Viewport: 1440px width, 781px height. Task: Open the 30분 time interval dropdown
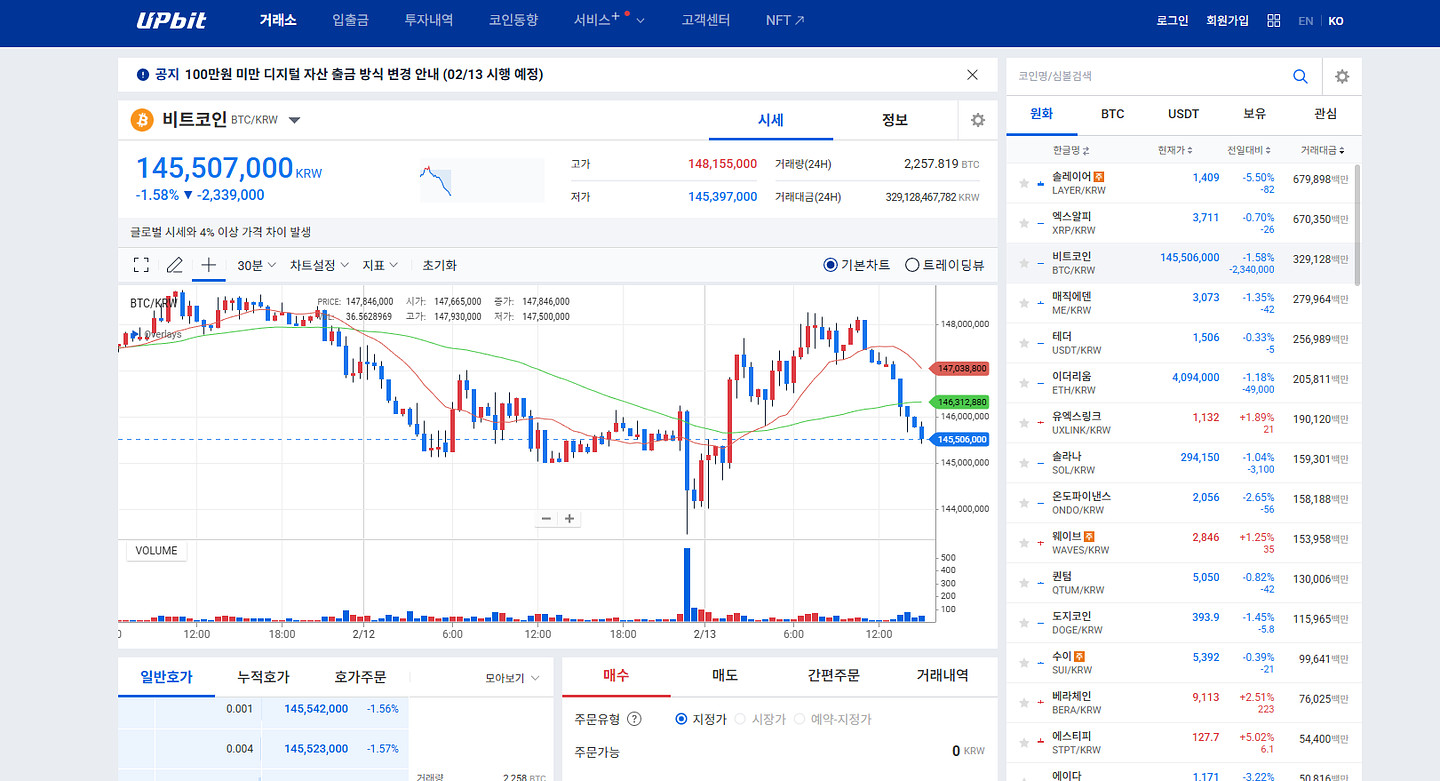(257, 265)
